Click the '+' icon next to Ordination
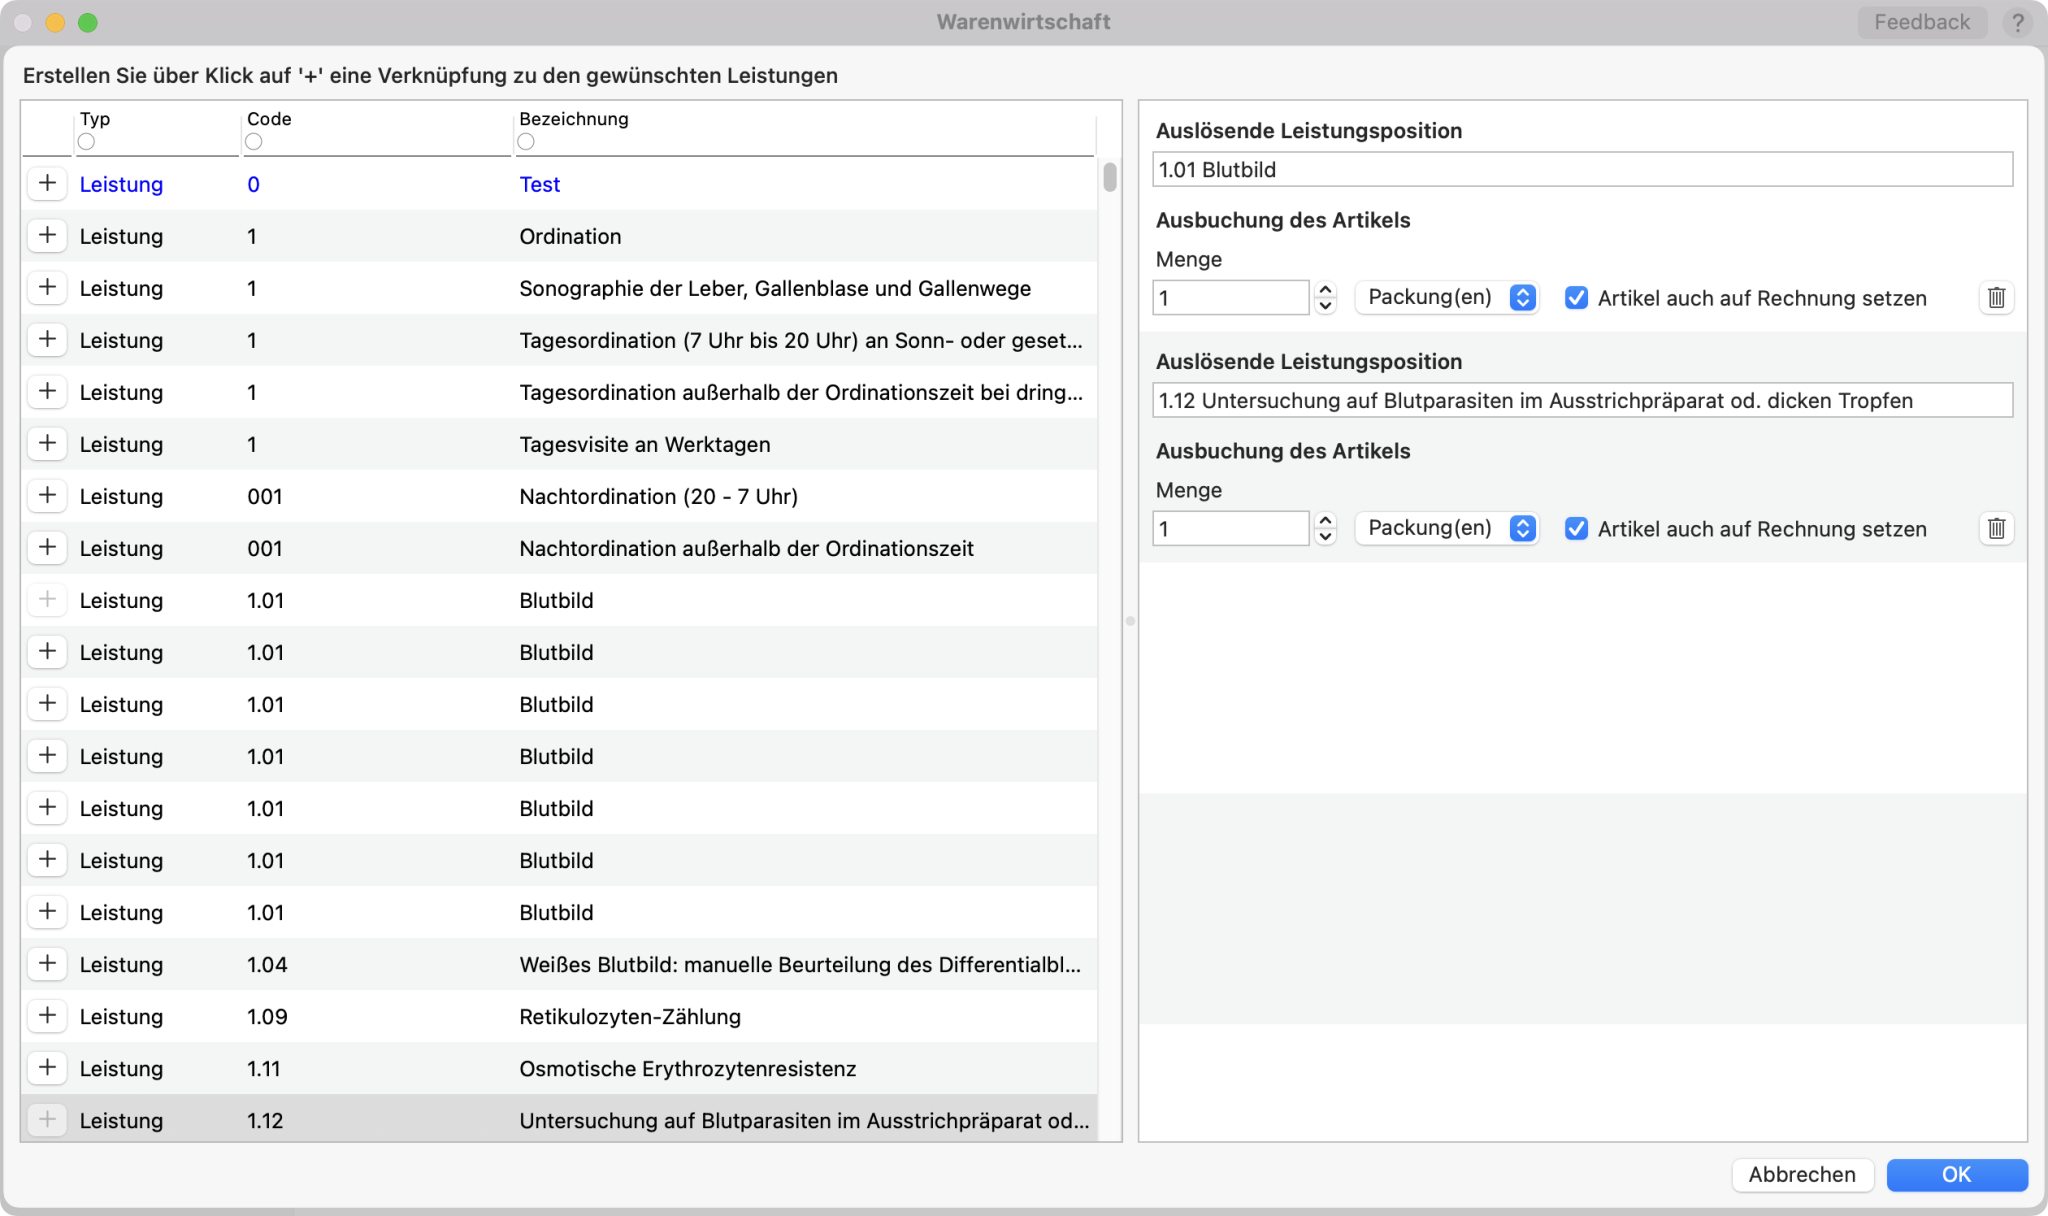2048x1216 pixels. [x=48, y=235]
